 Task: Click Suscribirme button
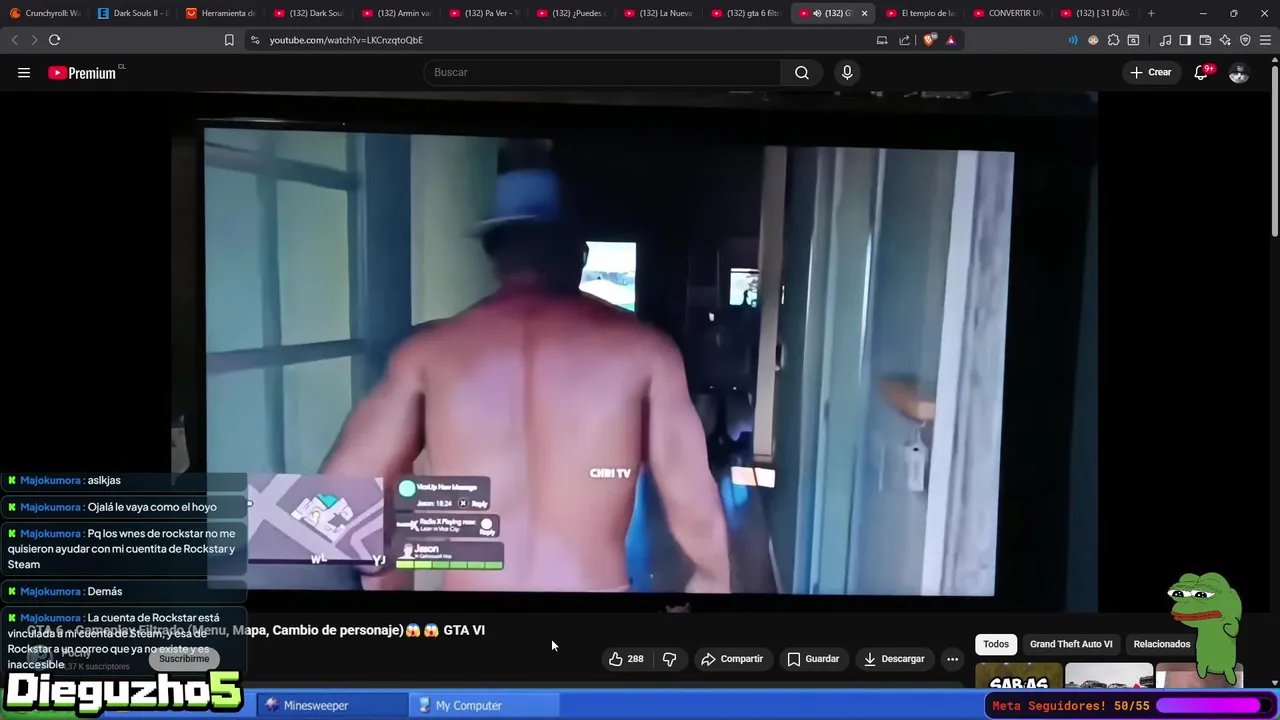[184, 659]
